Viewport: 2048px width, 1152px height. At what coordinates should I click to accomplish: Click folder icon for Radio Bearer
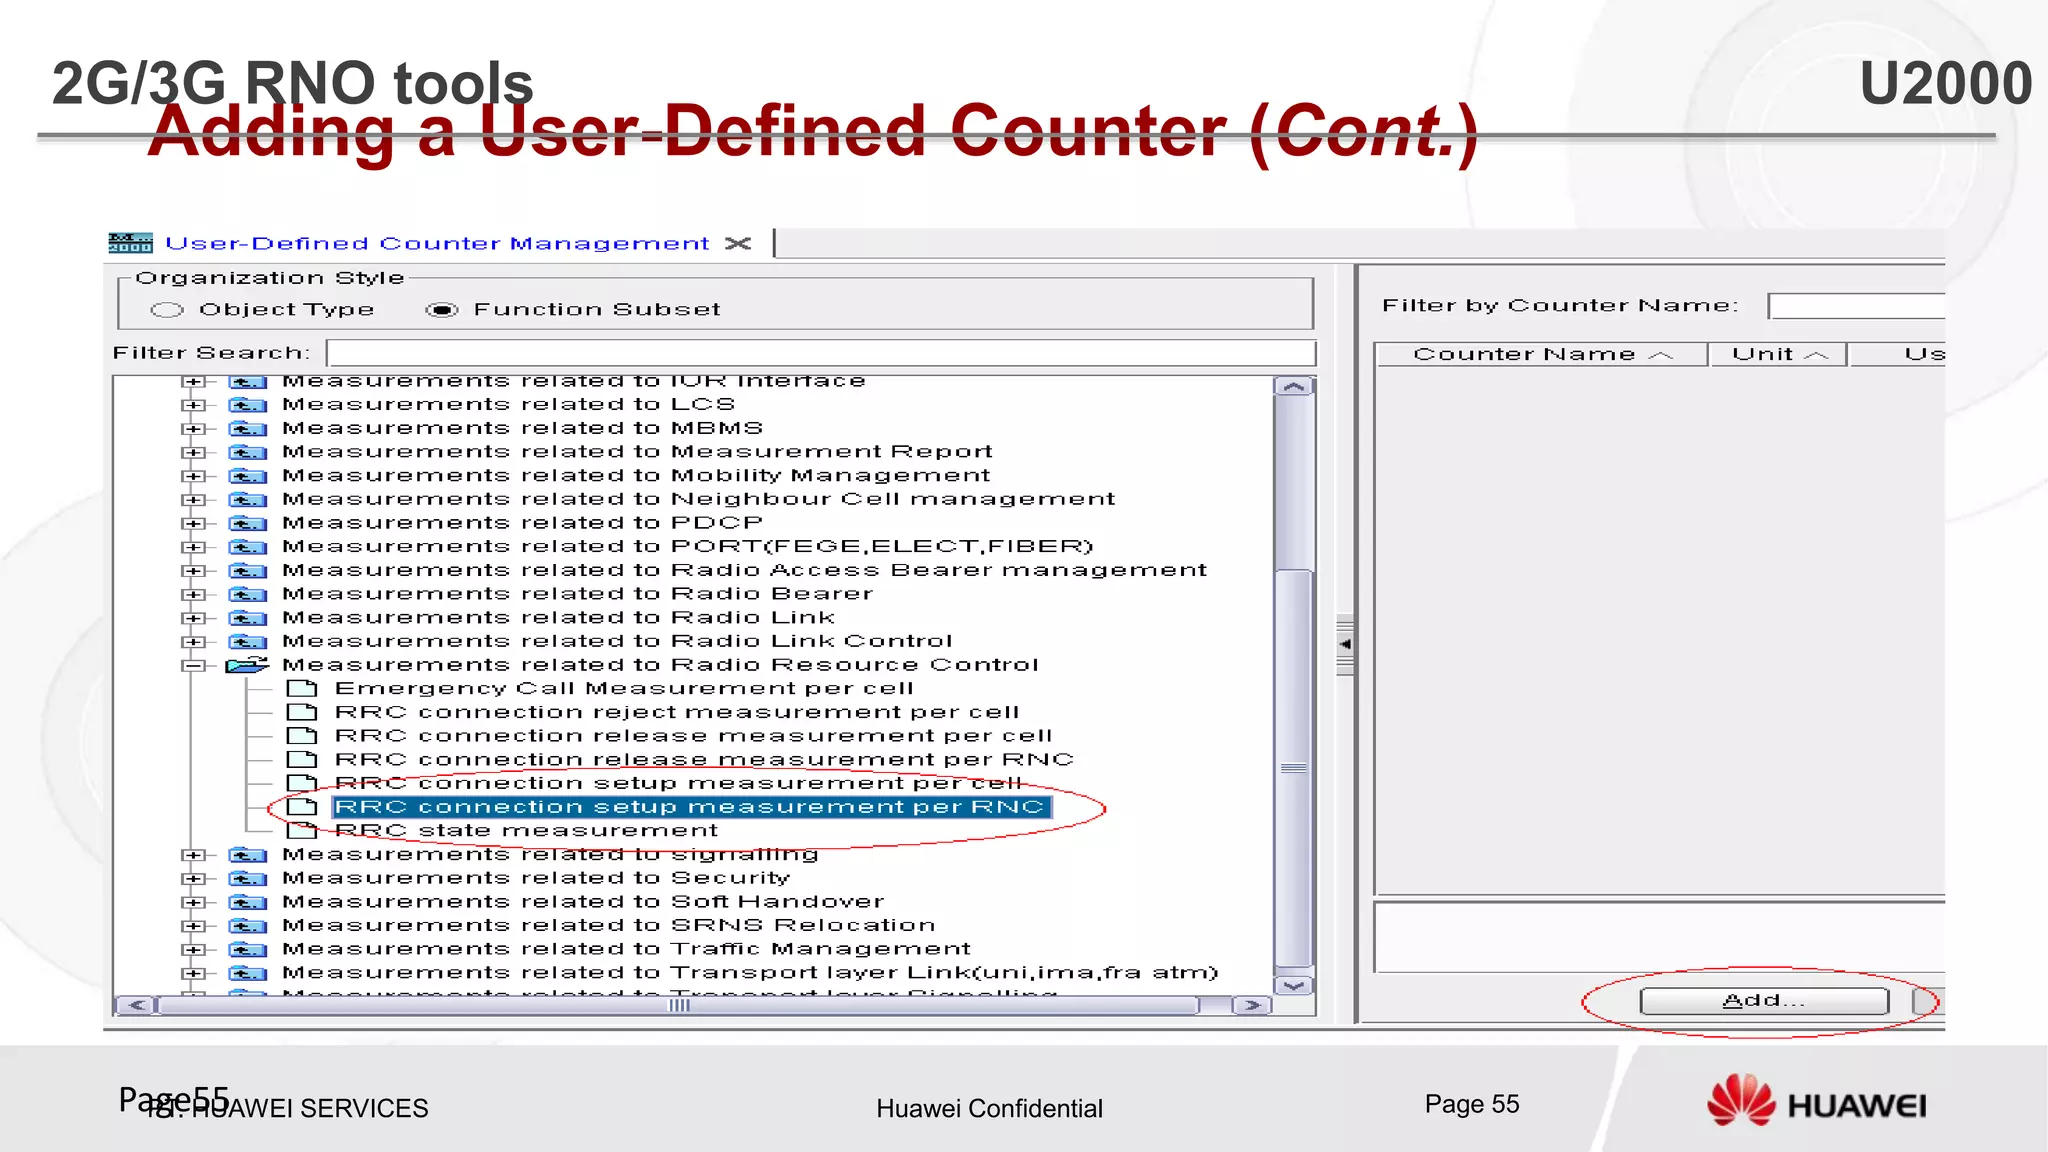click(247, 595)
